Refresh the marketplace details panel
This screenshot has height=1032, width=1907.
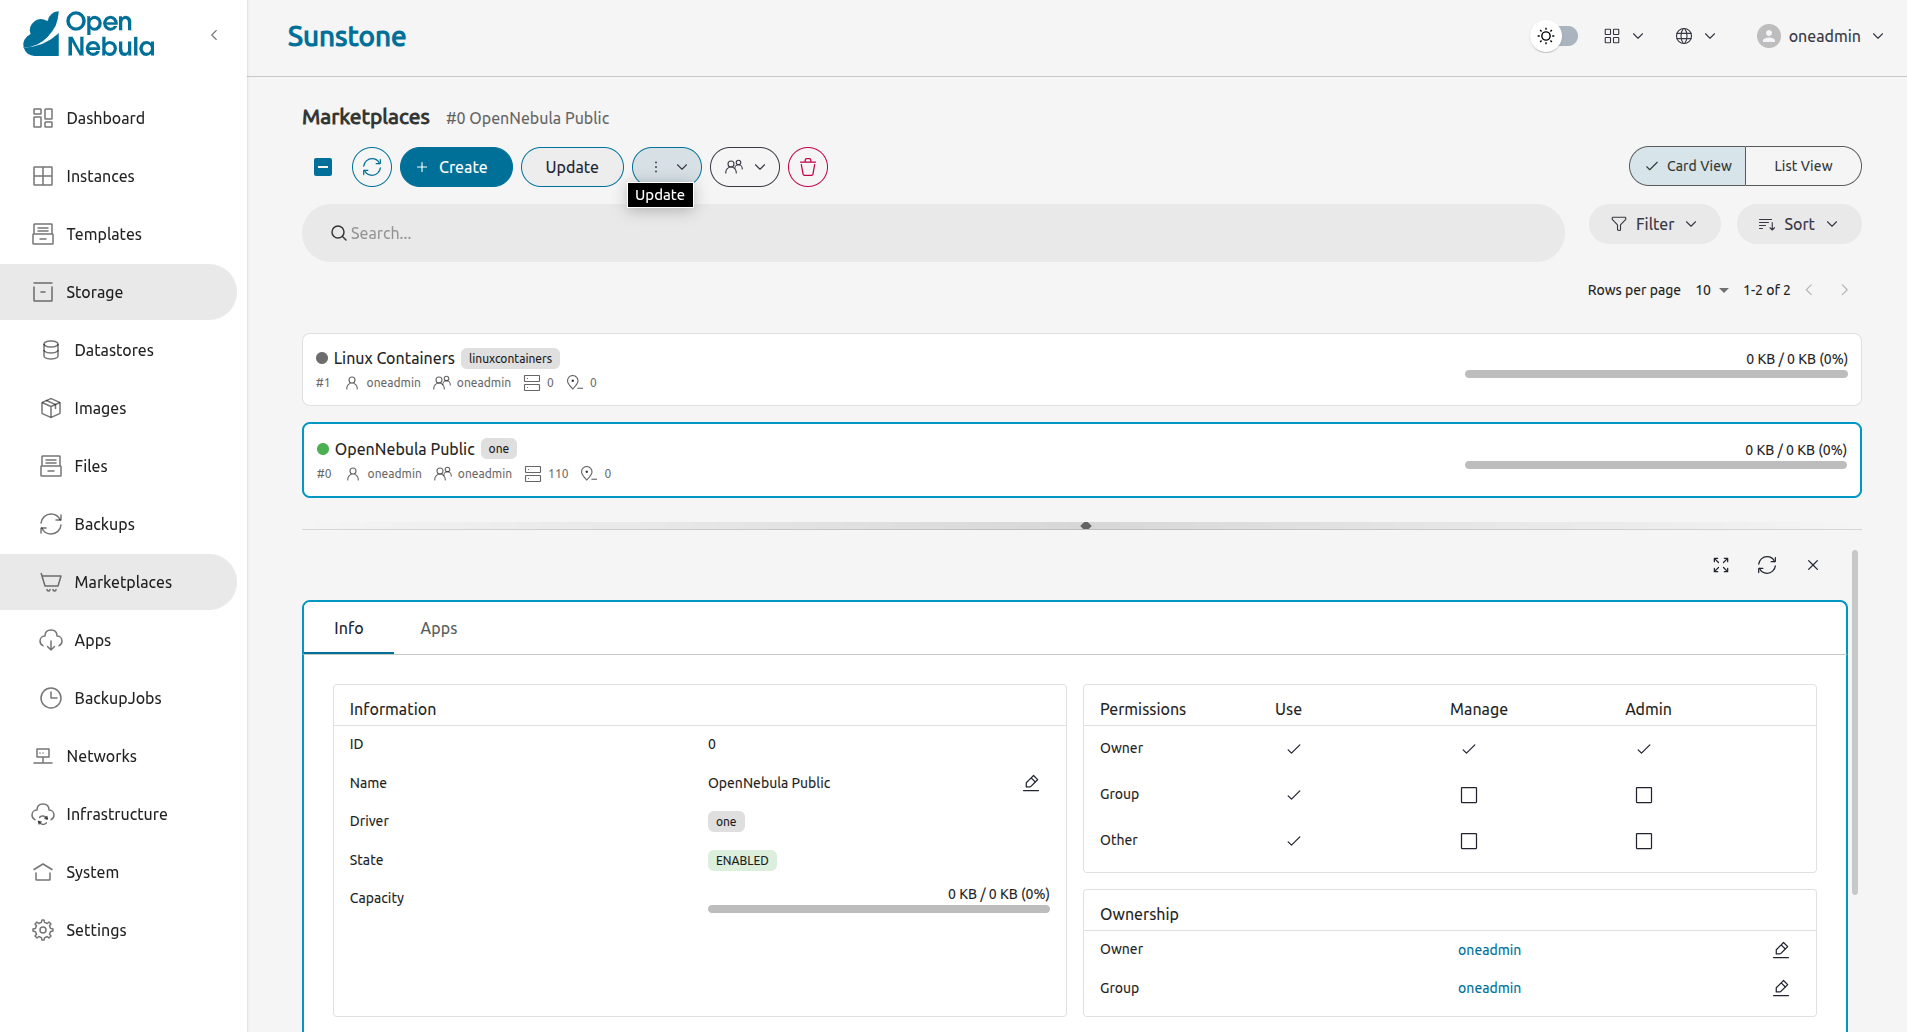coord(1767,565)
